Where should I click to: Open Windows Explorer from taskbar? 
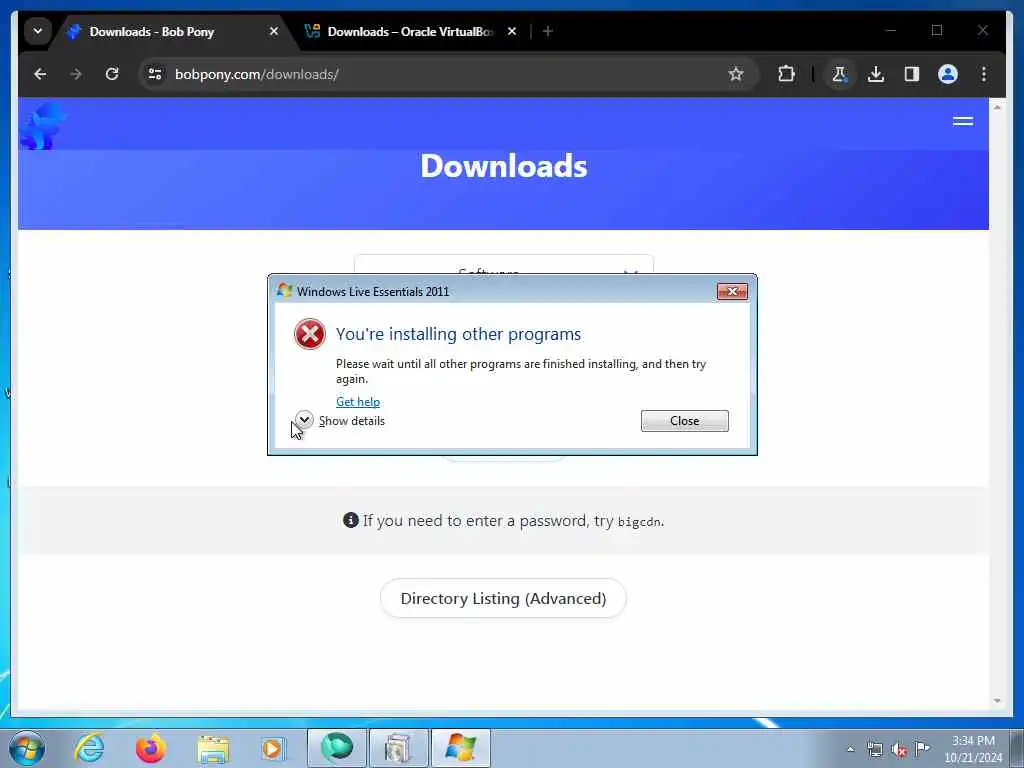tap(214, 748)
